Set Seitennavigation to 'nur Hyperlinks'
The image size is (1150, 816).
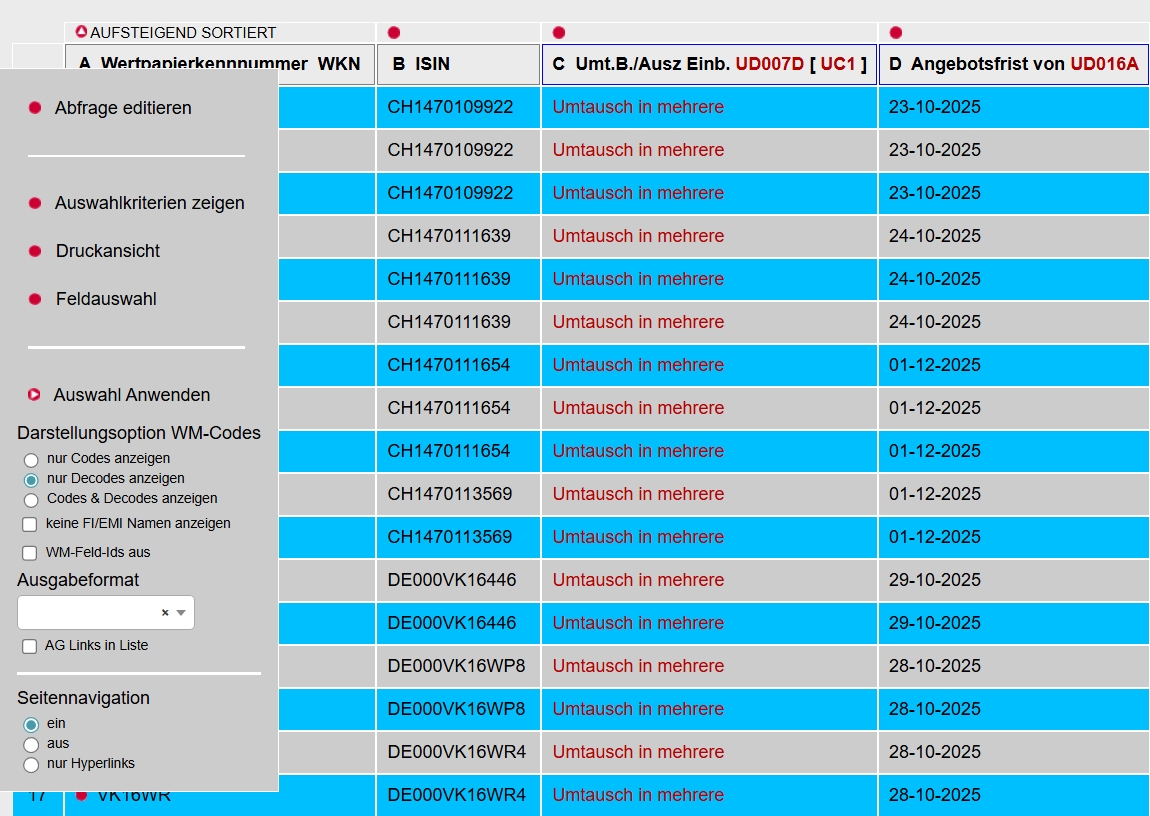[x=31, y=765]
